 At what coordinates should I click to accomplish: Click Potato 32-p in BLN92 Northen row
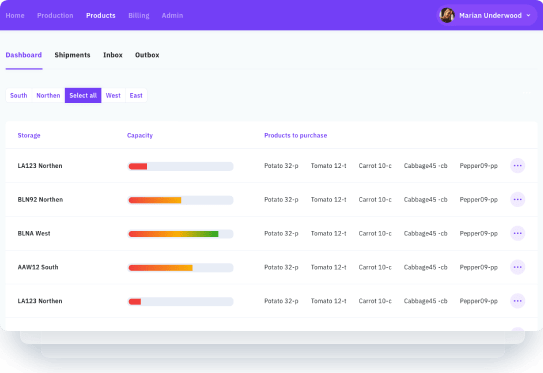click(x=281, y=199)
